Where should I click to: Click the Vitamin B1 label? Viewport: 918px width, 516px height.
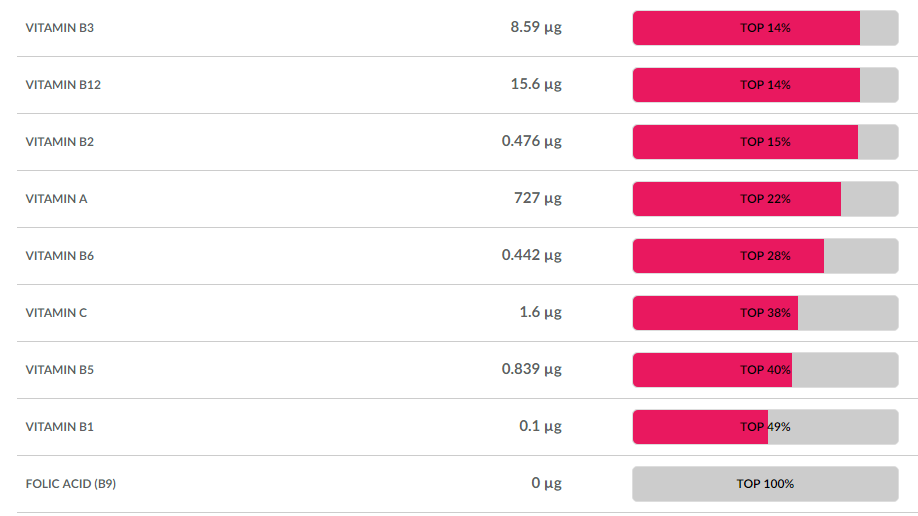60,427
